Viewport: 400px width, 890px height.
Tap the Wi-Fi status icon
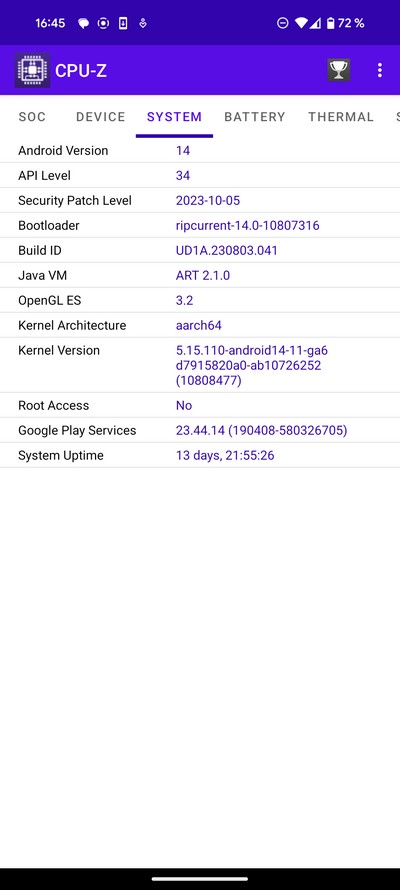coord(301,23)
